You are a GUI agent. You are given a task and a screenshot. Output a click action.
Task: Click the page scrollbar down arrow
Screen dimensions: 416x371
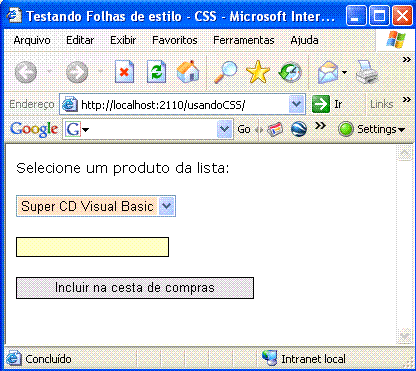click(x=405, y=335)
